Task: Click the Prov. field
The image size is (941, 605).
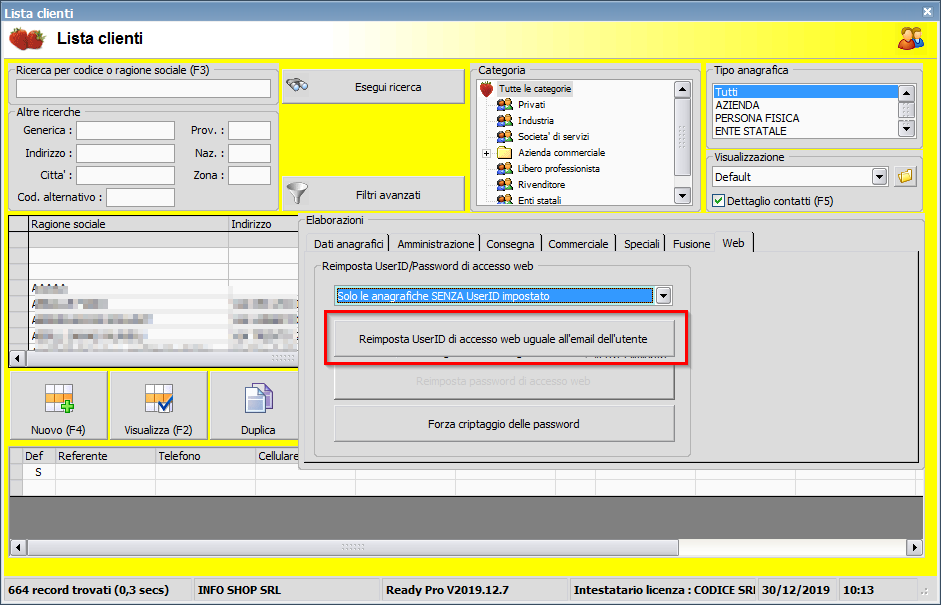Action: point(250,130)
